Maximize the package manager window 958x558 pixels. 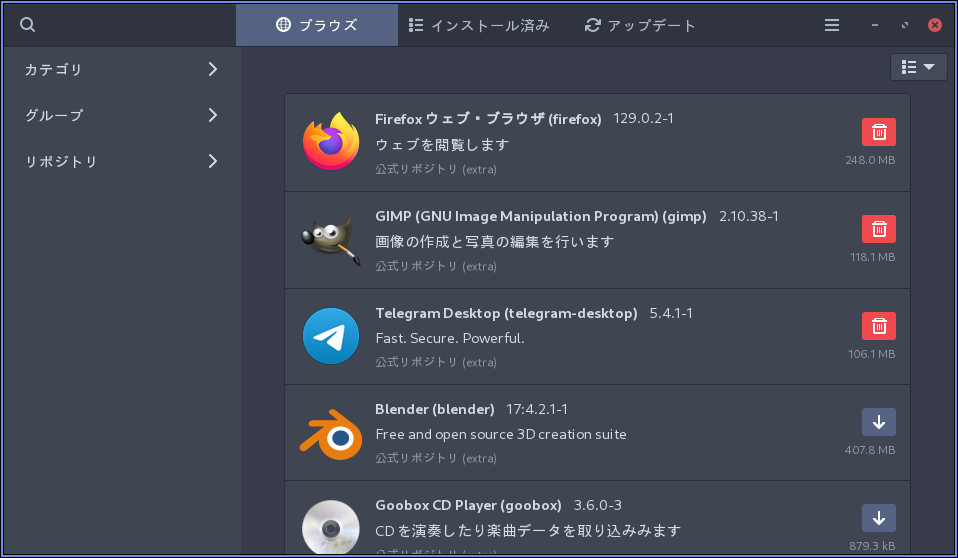point(905,25)
